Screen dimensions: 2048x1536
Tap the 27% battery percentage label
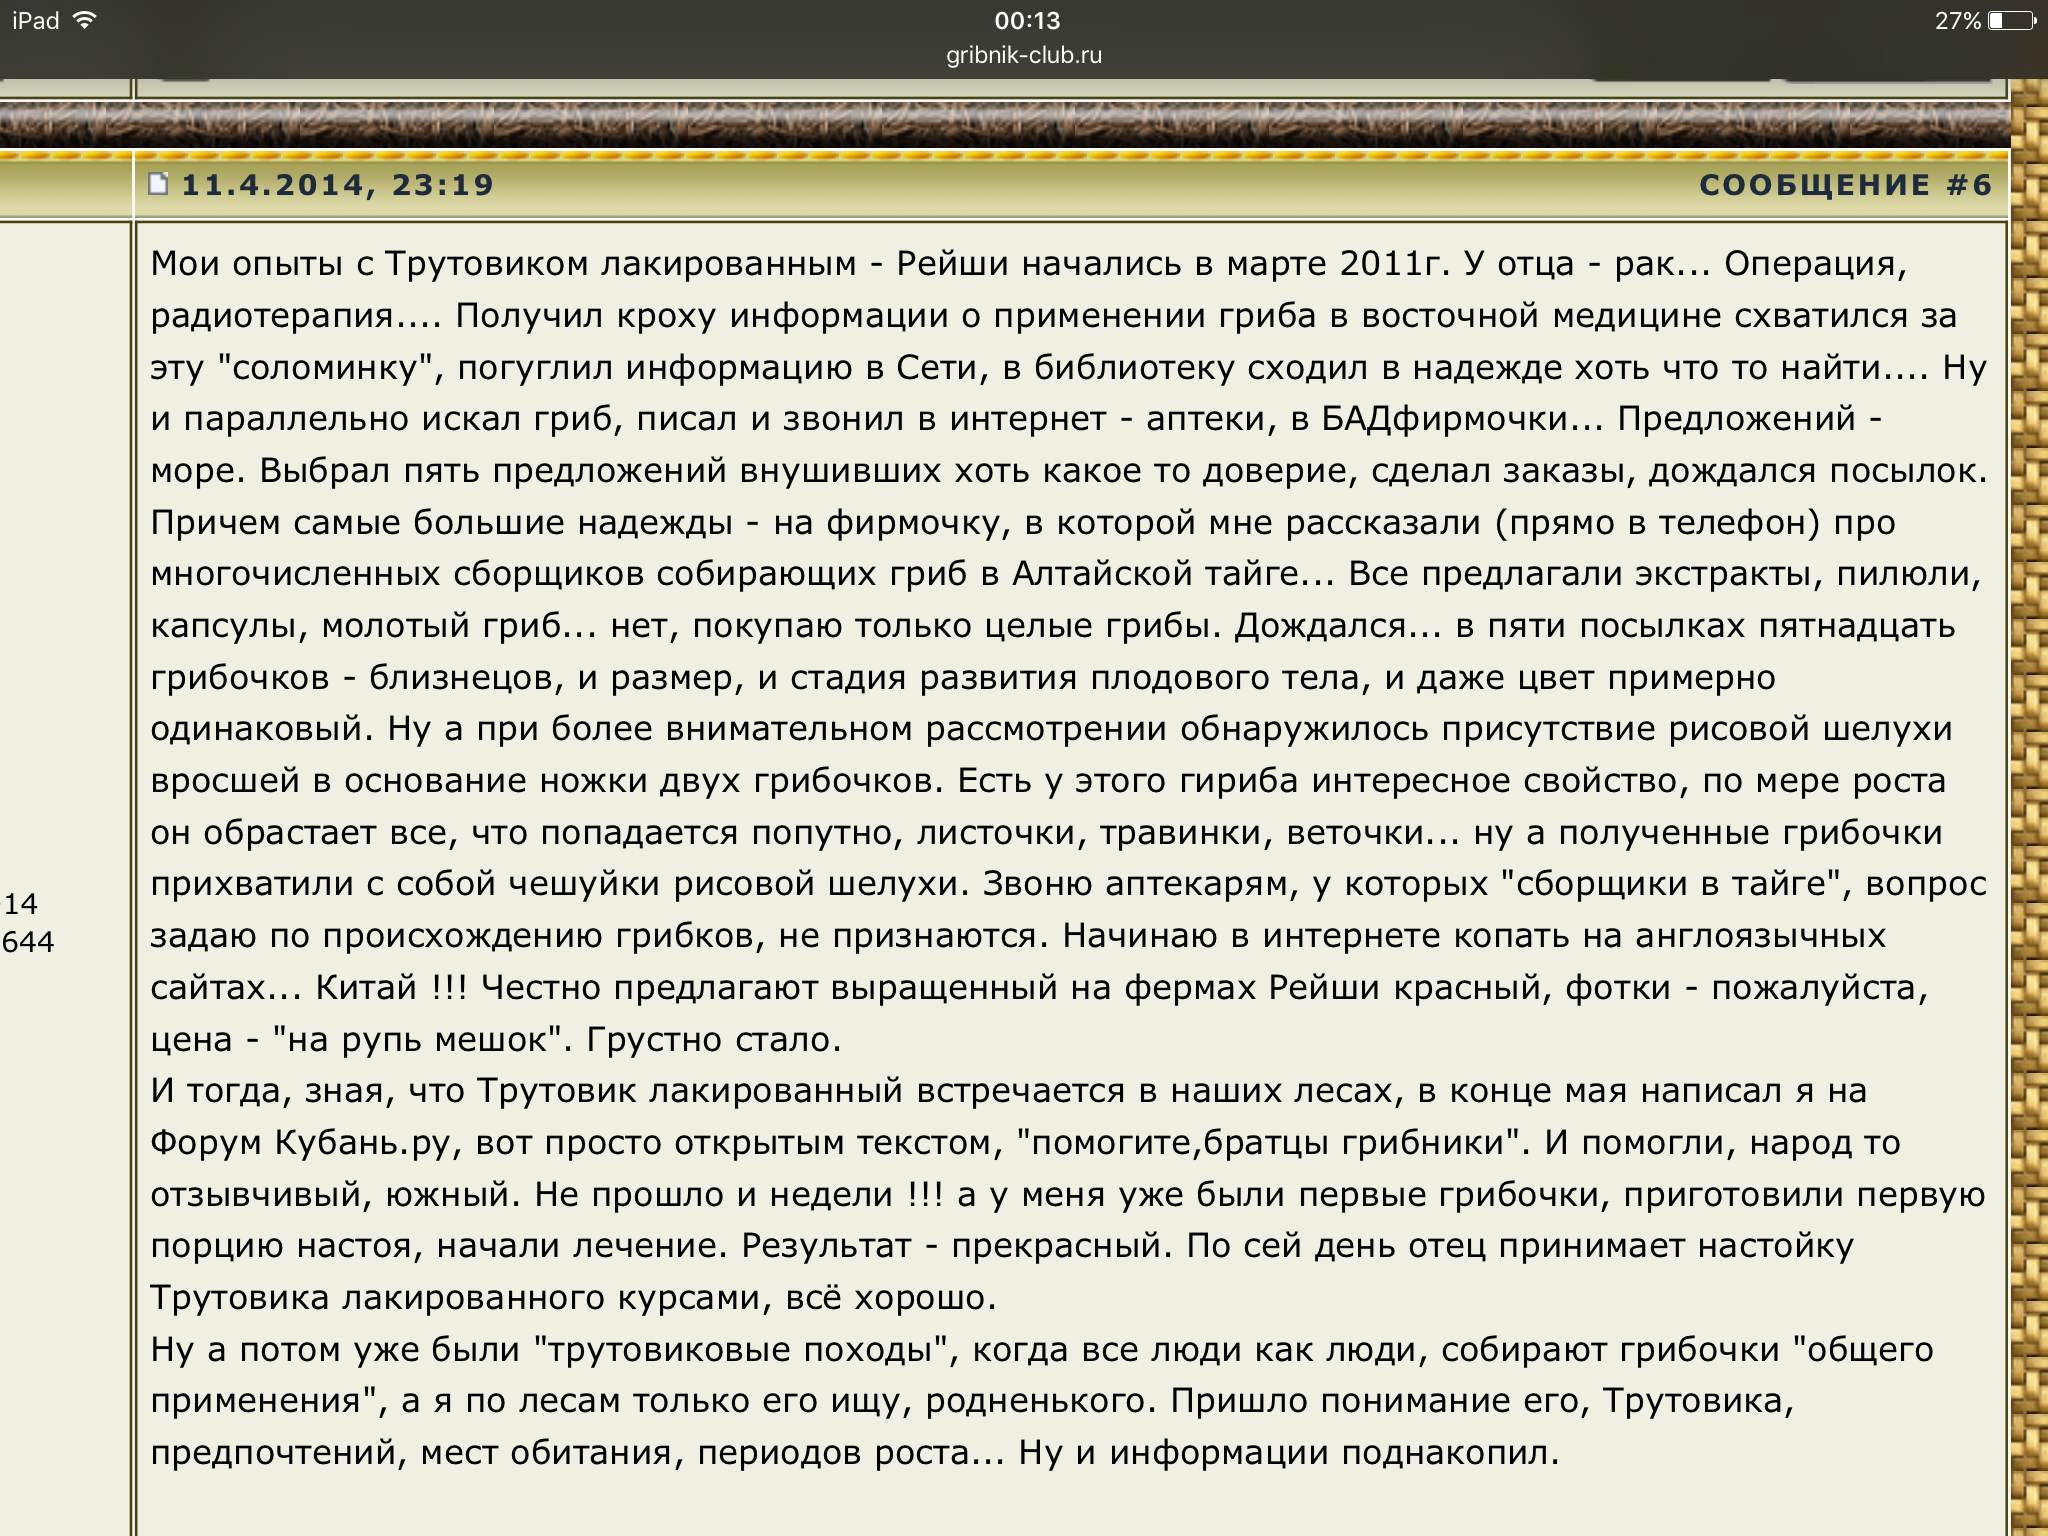1957,21
